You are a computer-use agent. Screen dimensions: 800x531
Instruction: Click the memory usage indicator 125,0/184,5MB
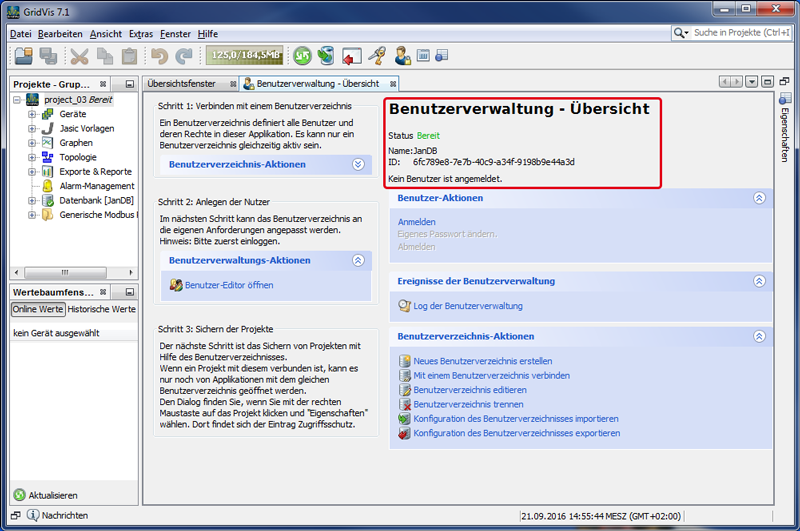pos(244,55)
